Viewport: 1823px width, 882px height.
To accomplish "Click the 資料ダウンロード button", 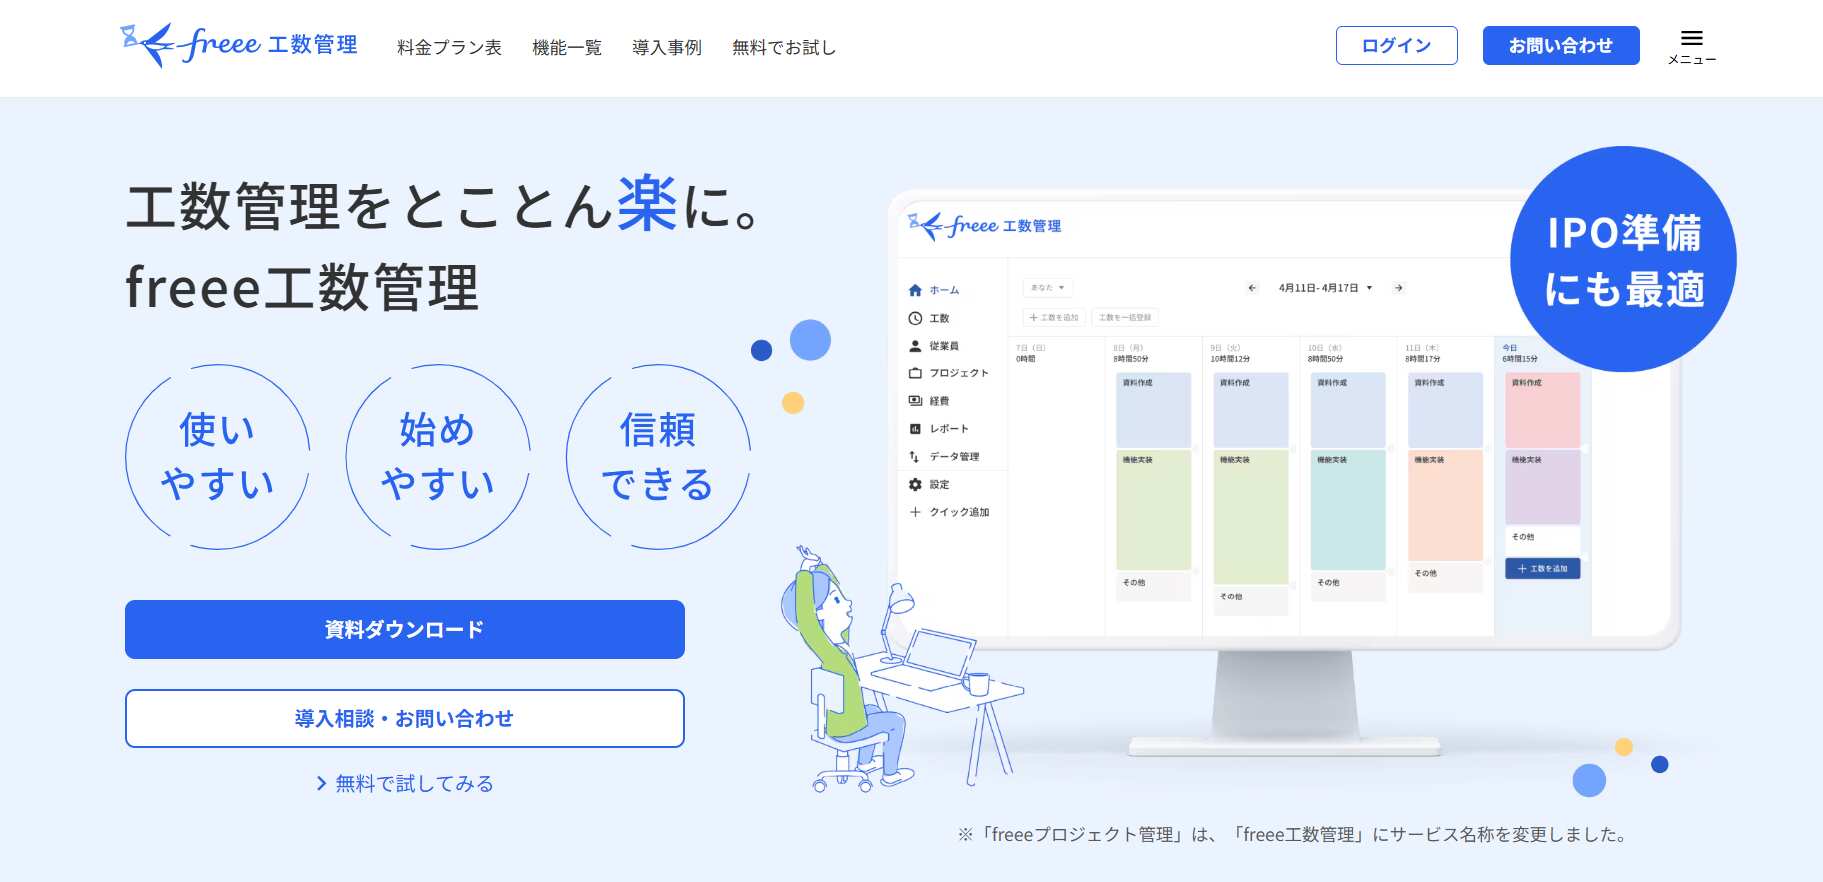I will tap(405, 629).
